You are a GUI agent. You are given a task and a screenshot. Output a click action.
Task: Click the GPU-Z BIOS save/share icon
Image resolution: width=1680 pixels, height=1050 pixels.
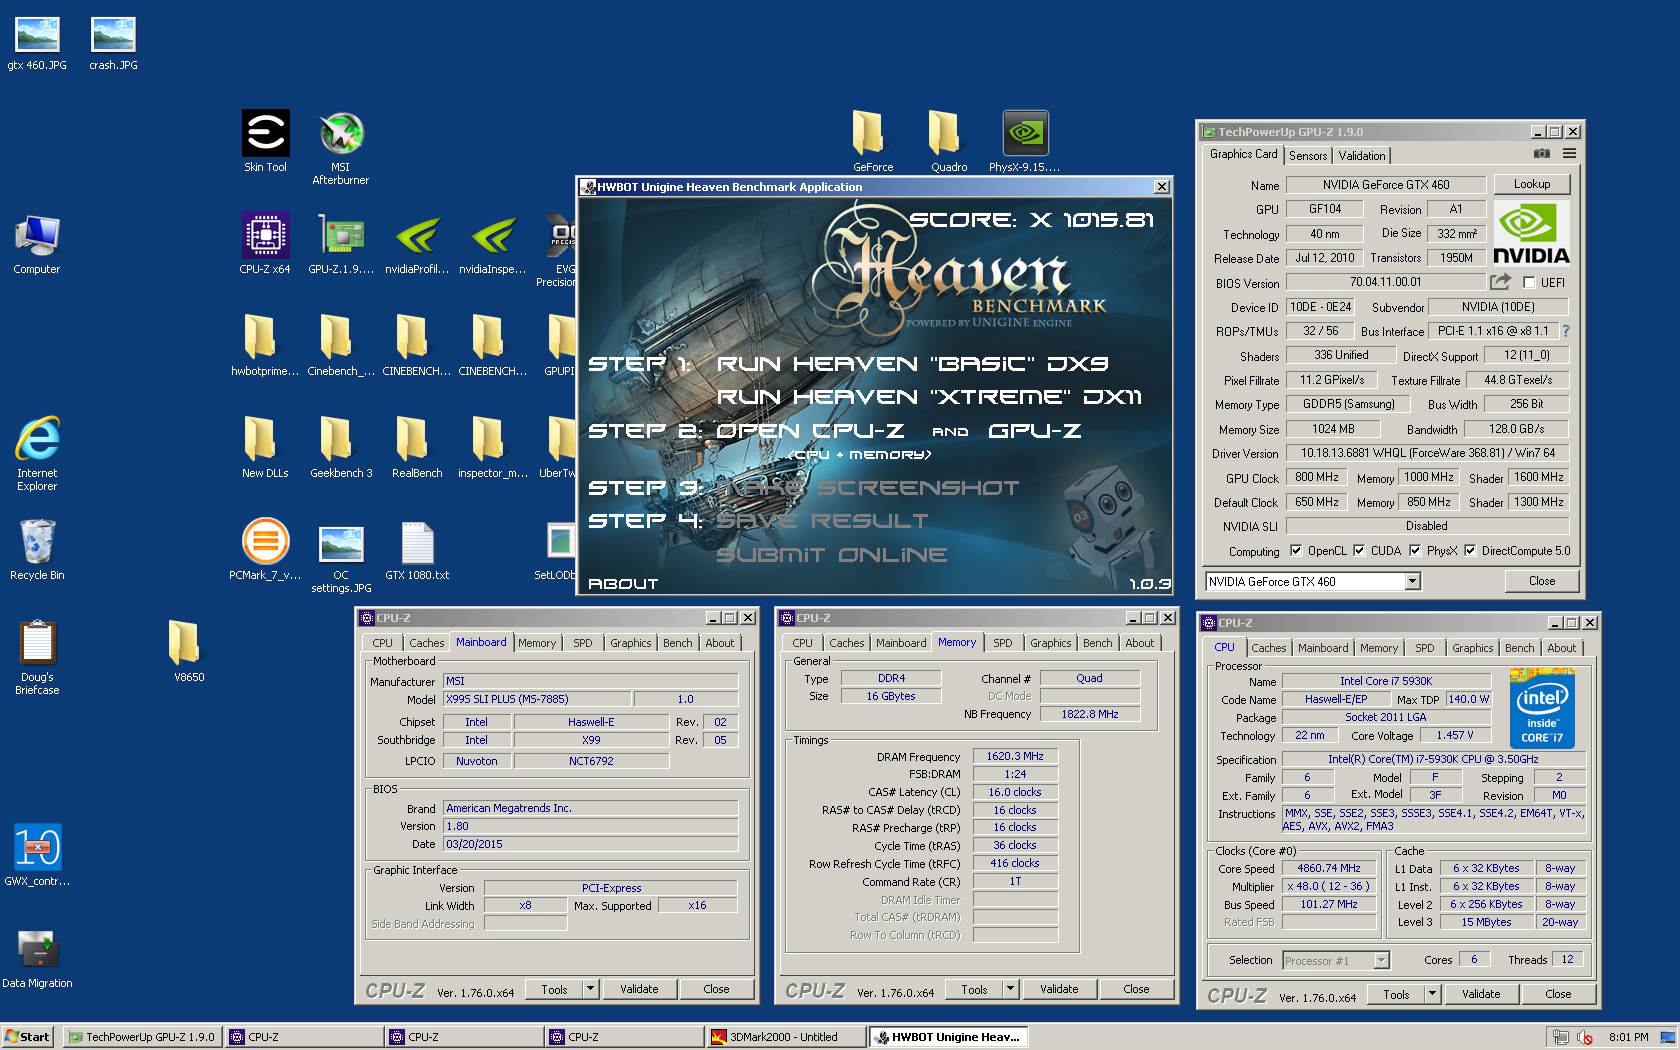pos(1500,282)
